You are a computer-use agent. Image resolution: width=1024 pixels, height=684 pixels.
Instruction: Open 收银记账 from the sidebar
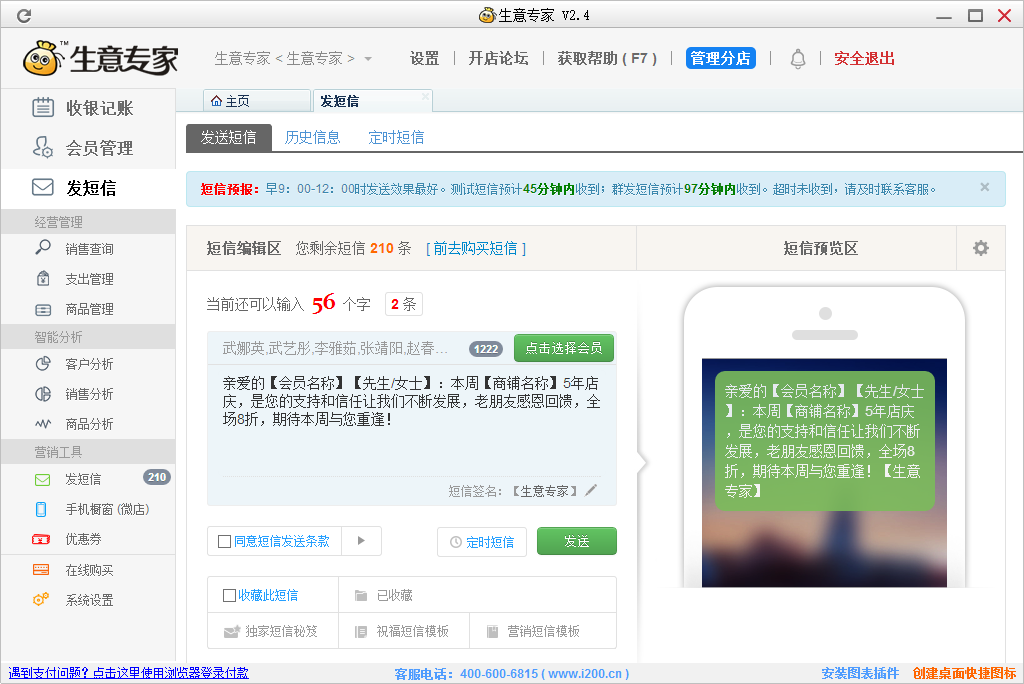[98, 108]
